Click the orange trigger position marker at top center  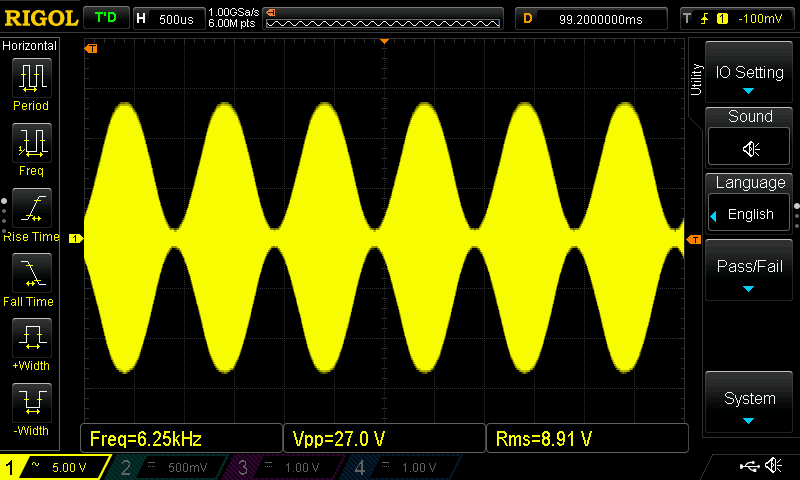385,41
